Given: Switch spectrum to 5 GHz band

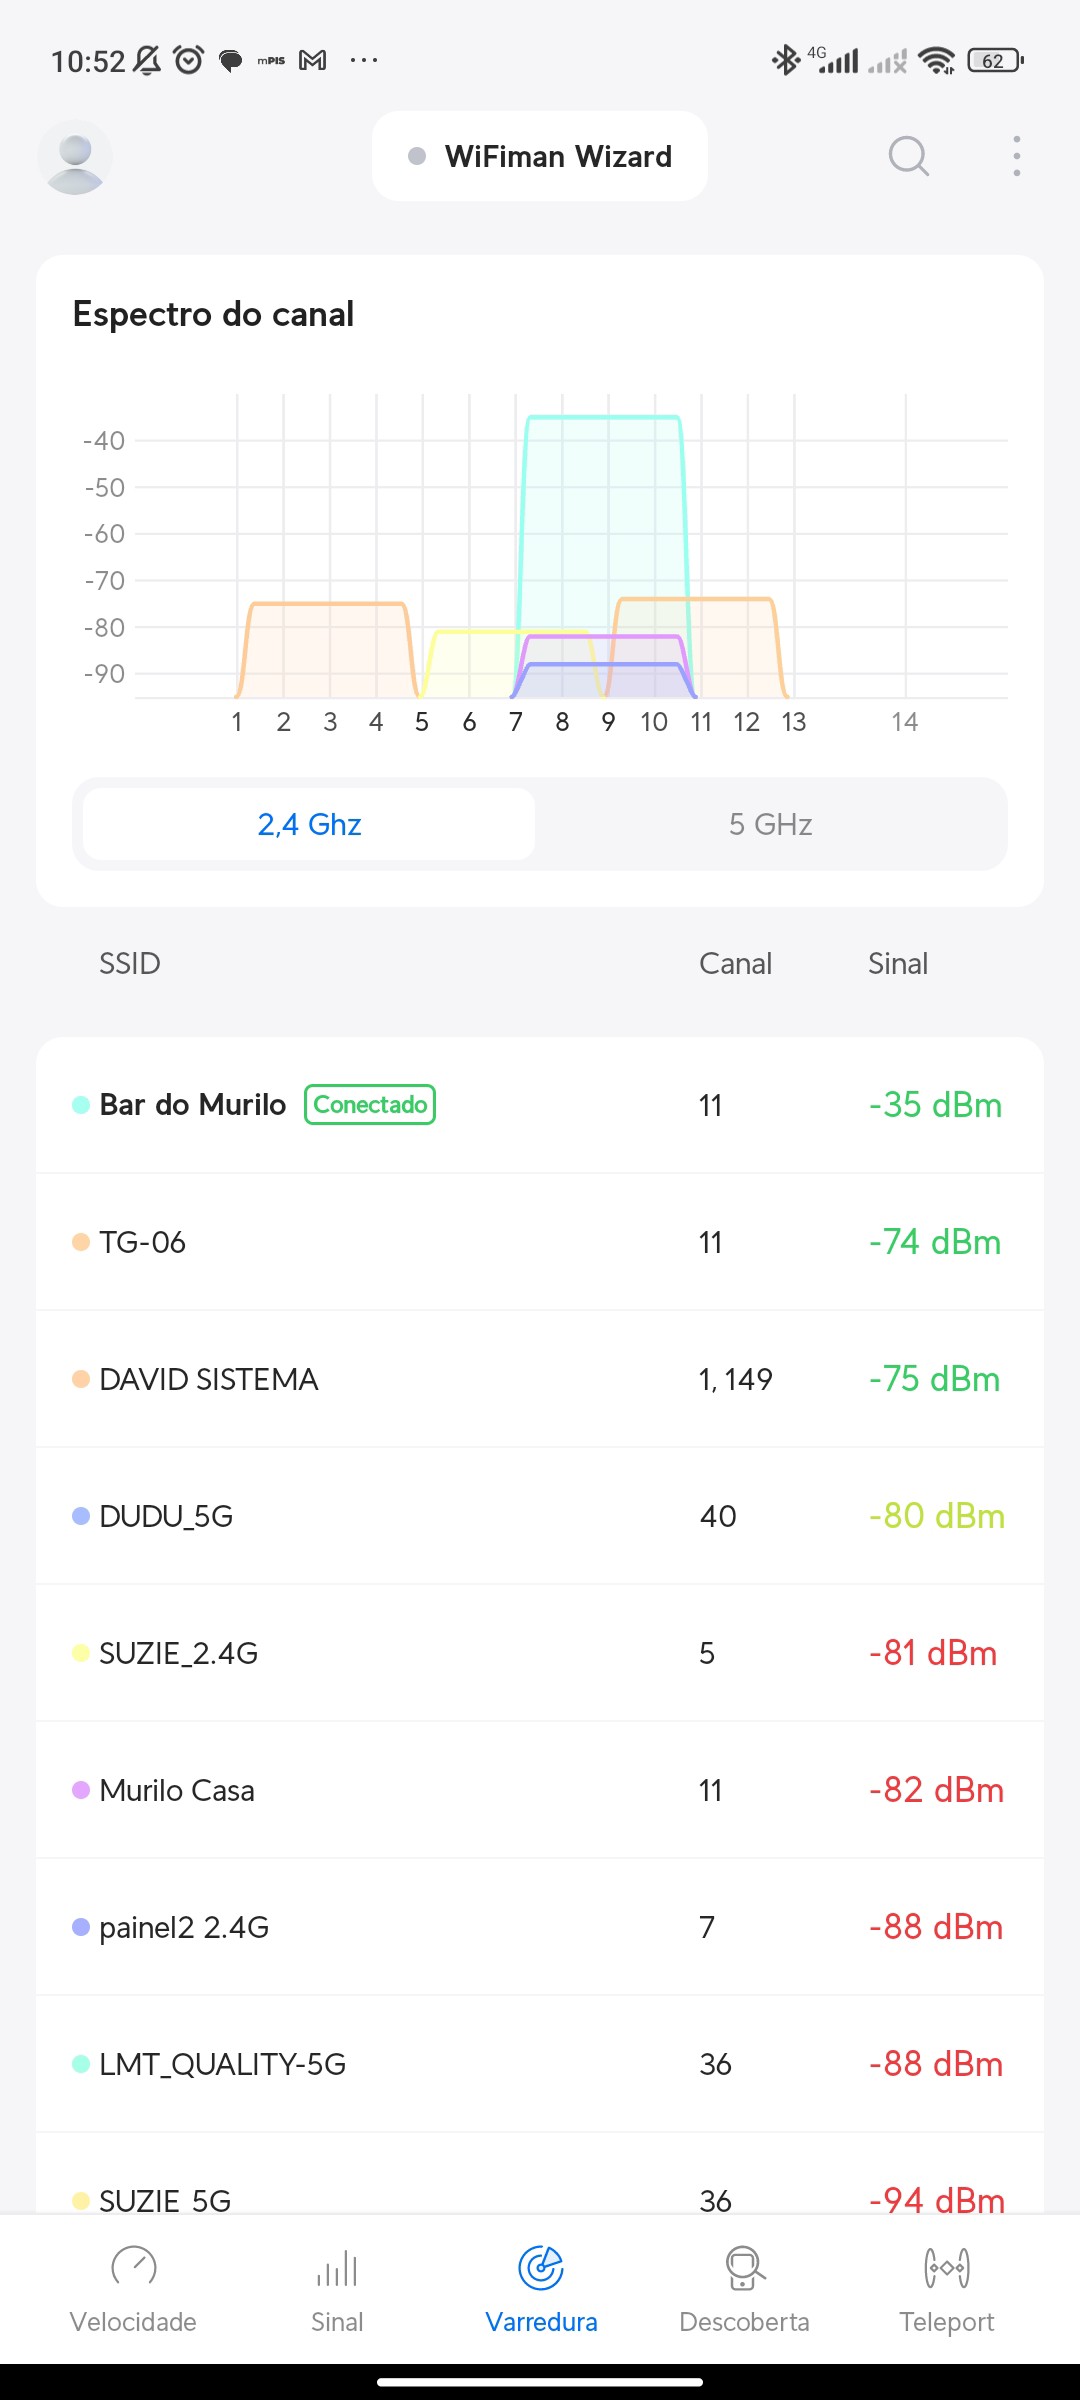Looking at the screenshot, I should pyautogui.click(x=770, y=824).
